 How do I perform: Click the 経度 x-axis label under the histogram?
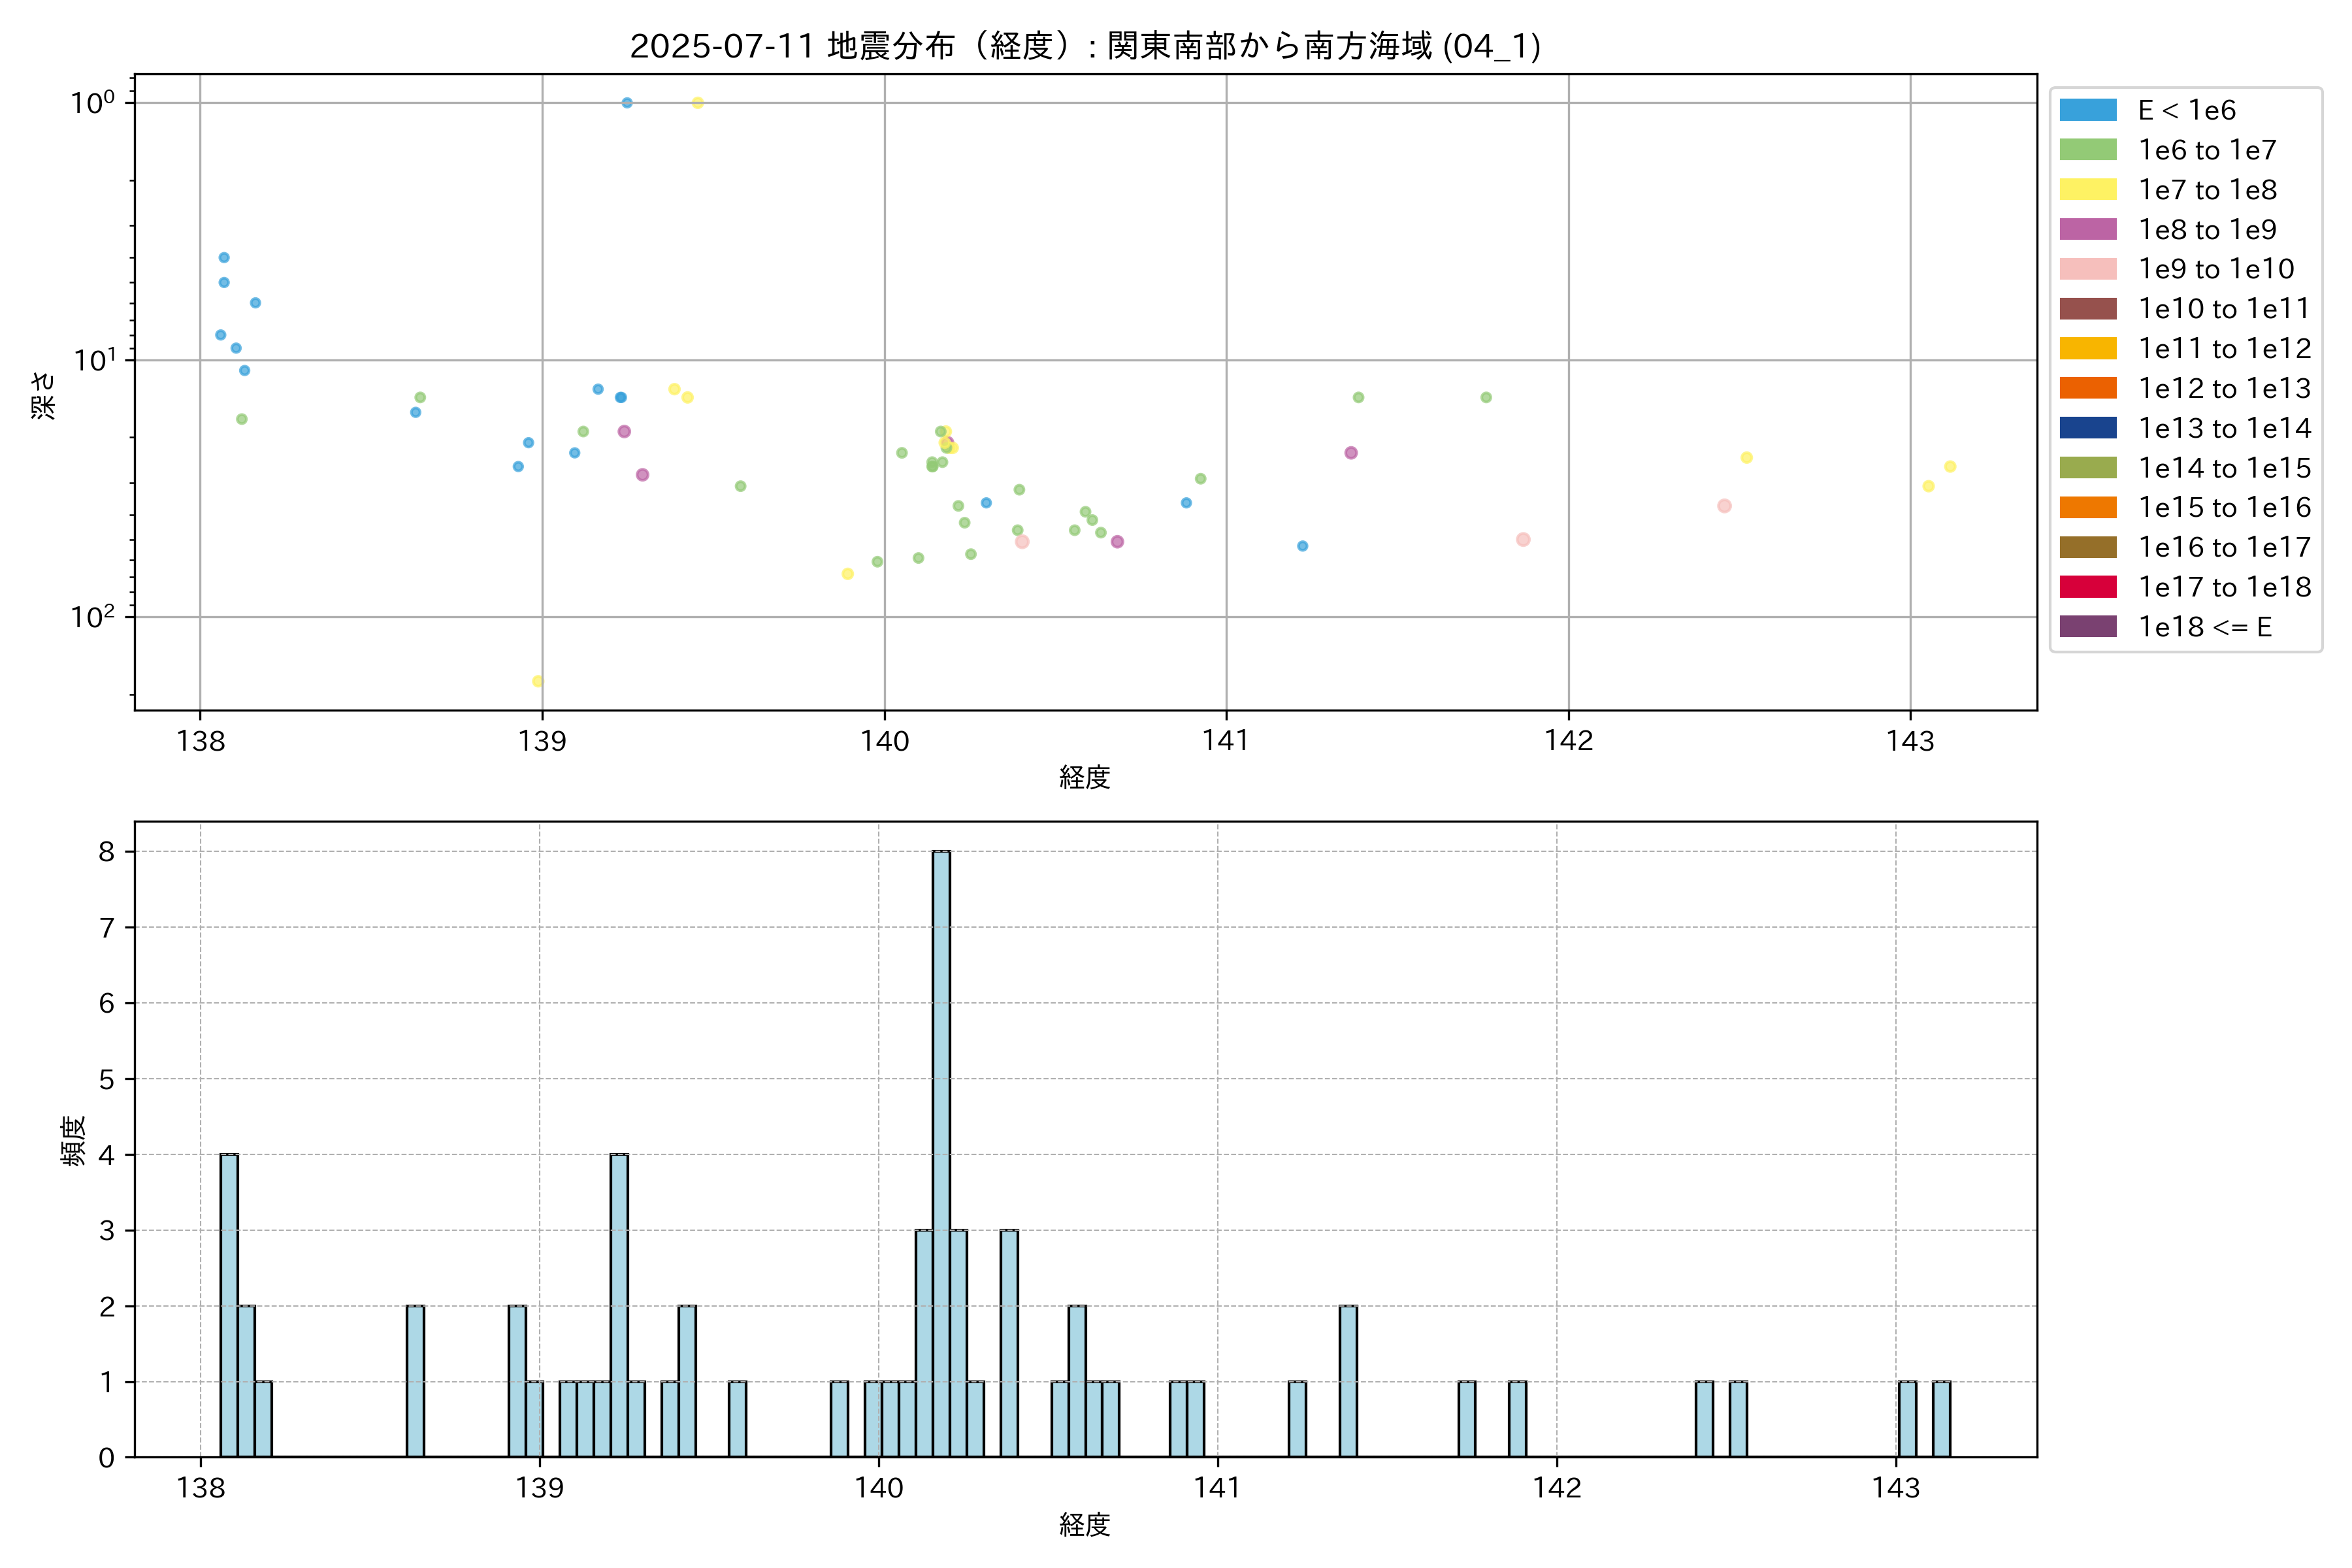(x=1085, y=1524)
